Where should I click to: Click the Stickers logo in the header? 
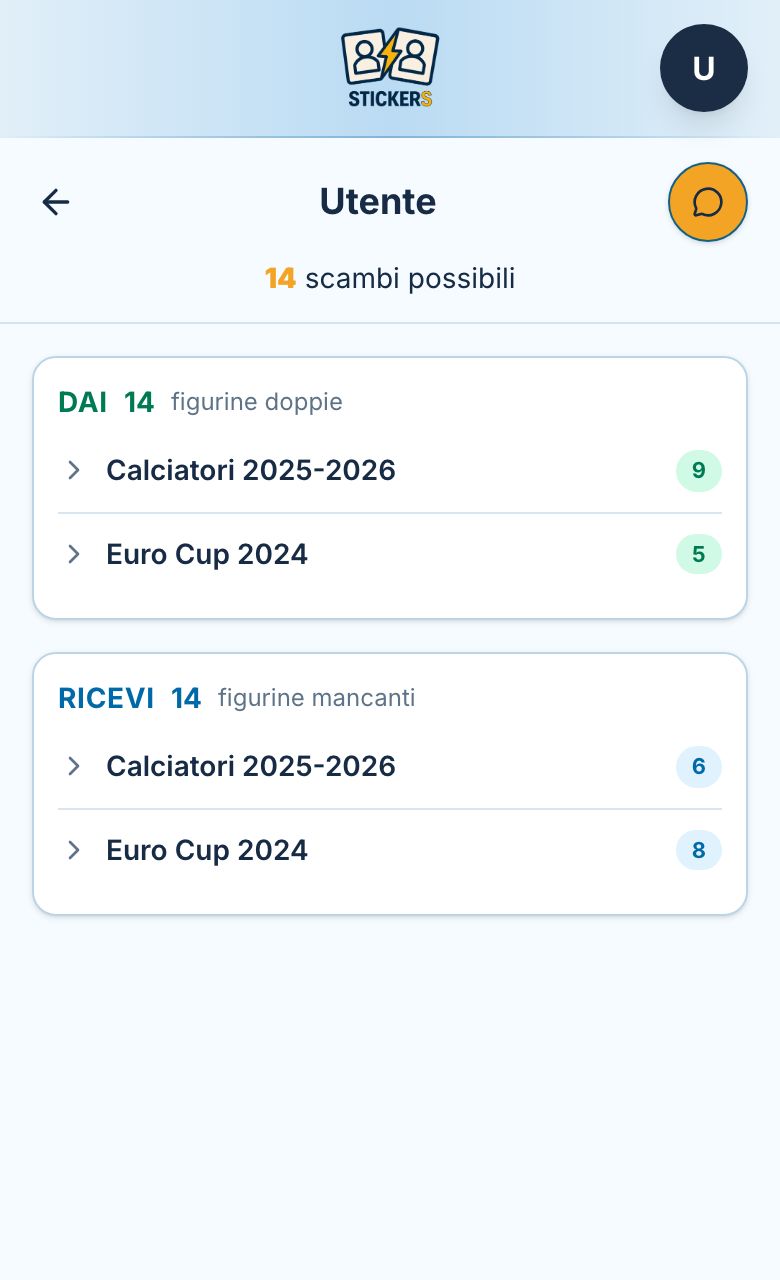[x=390, y=68]
